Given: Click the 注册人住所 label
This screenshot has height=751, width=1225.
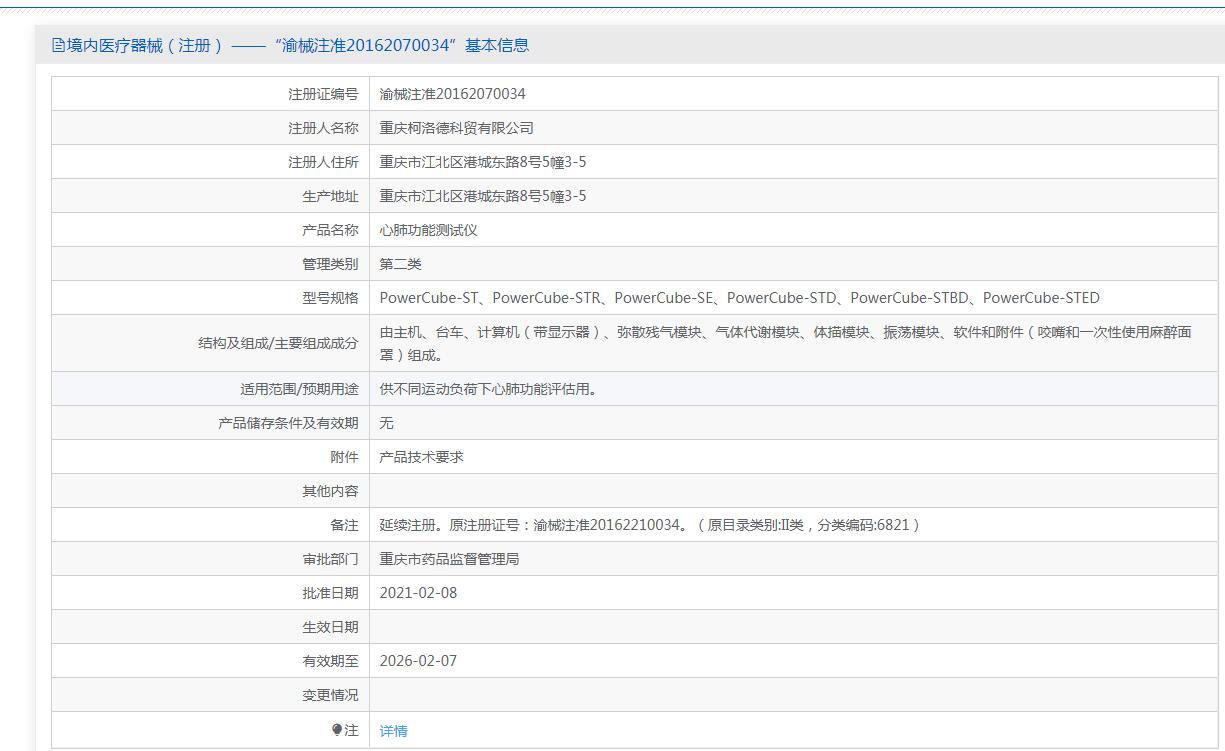Looking at the screenshot, I should point(323,162).
